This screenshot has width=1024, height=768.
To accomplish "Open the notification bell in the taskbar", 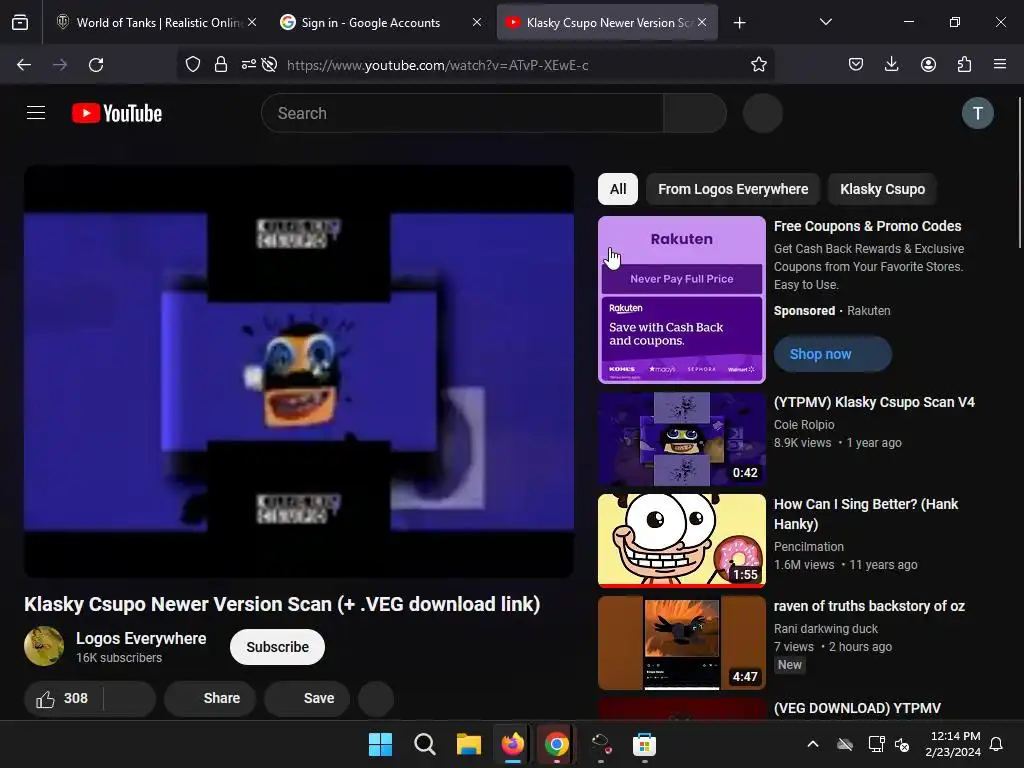I will (x=997, y=744).
